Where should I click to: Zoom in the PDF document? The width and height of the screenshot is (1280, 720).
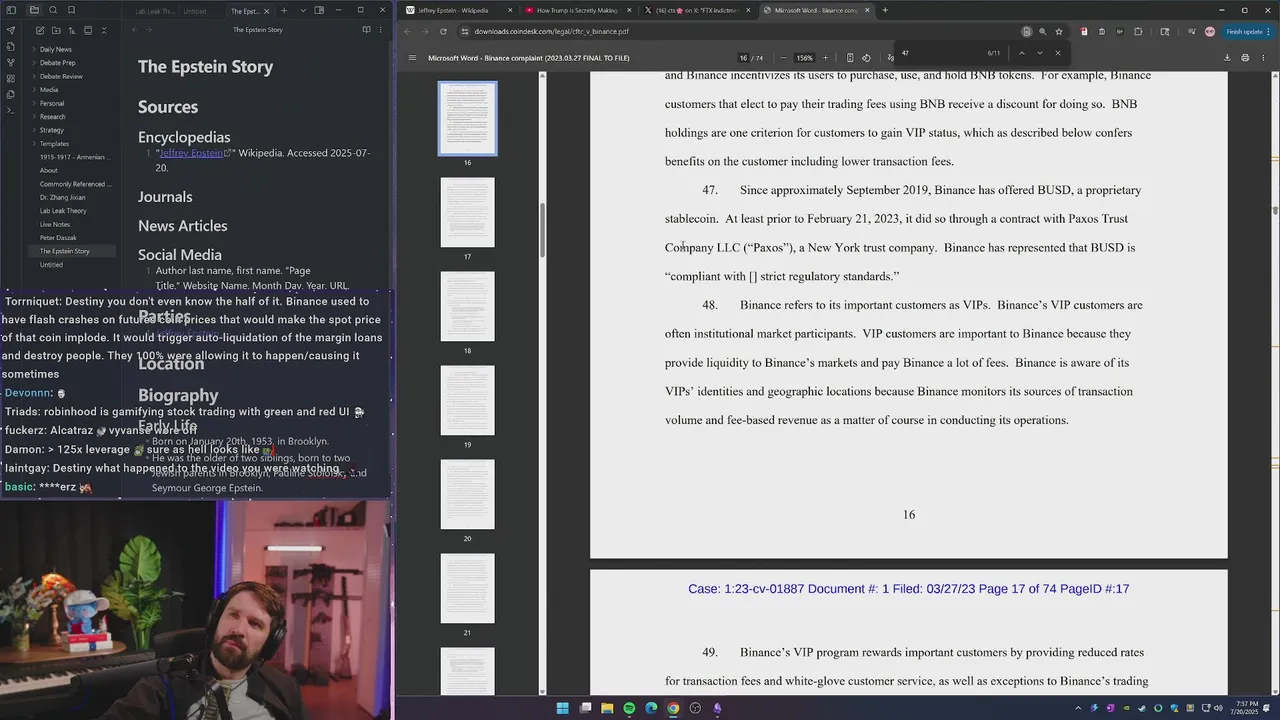pyautogui.click(x=825, y=58)
